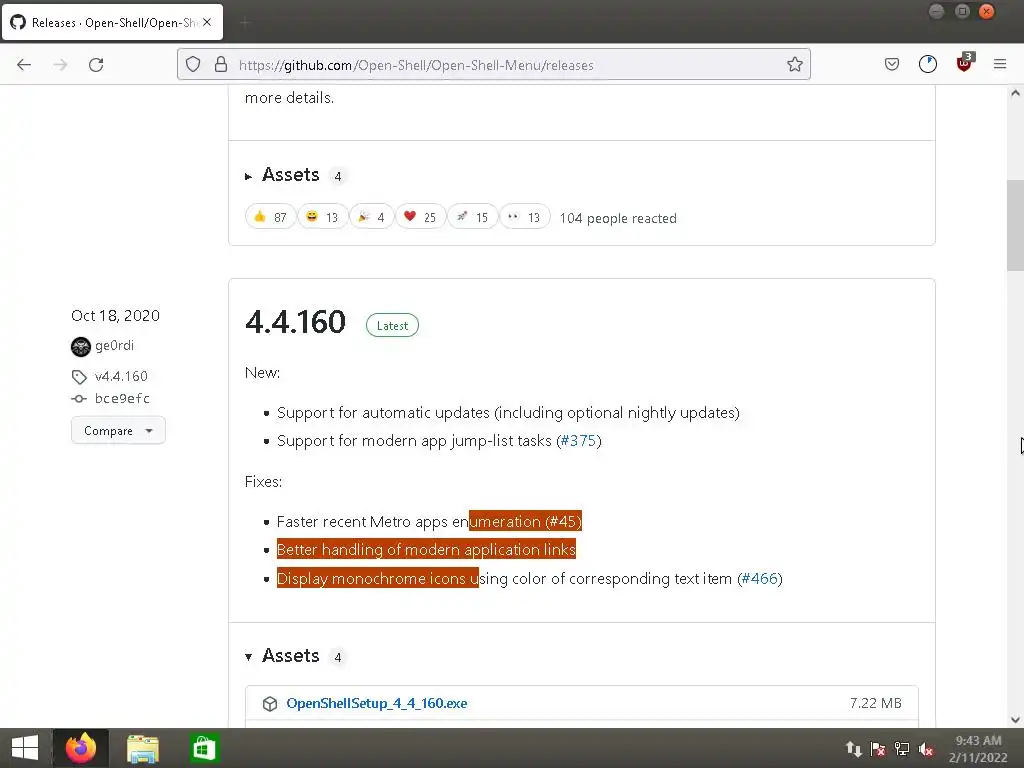The image size is (1024, 768).
Task: Open the Store app on the taskbar
Action: point(203,748)
